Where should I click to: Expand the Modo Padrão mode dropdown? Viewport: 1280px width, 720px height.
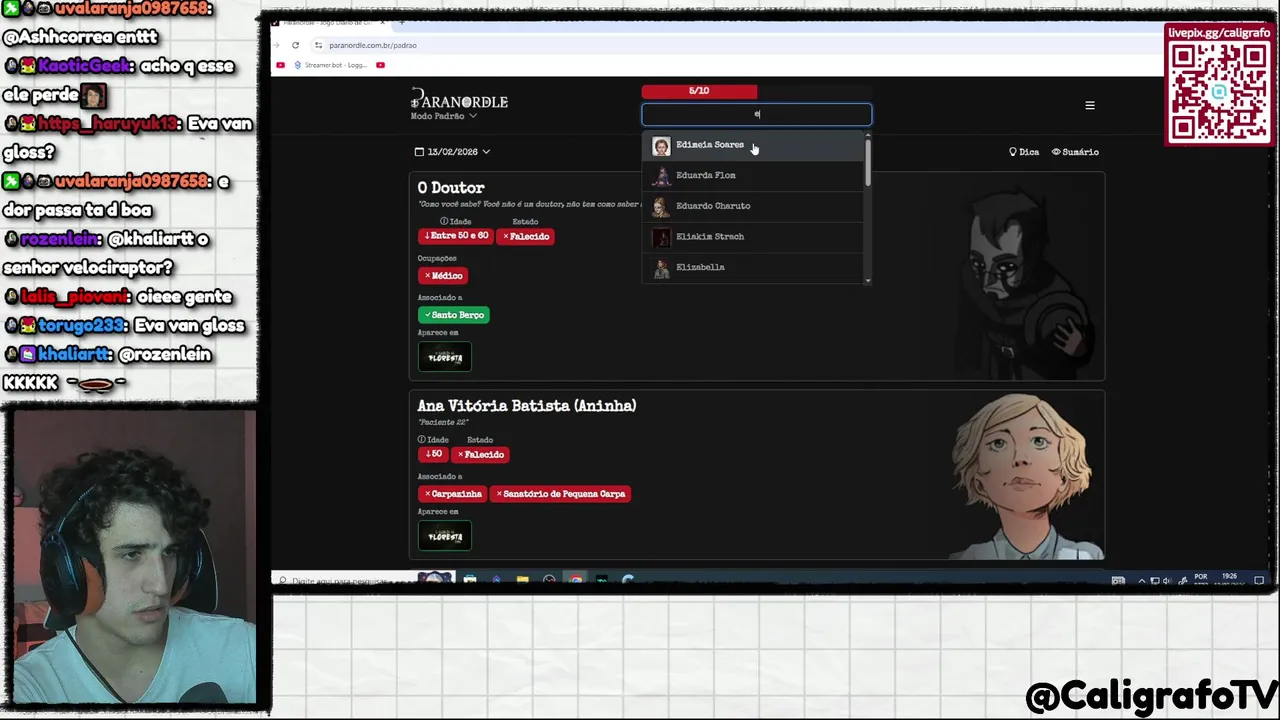444,116
